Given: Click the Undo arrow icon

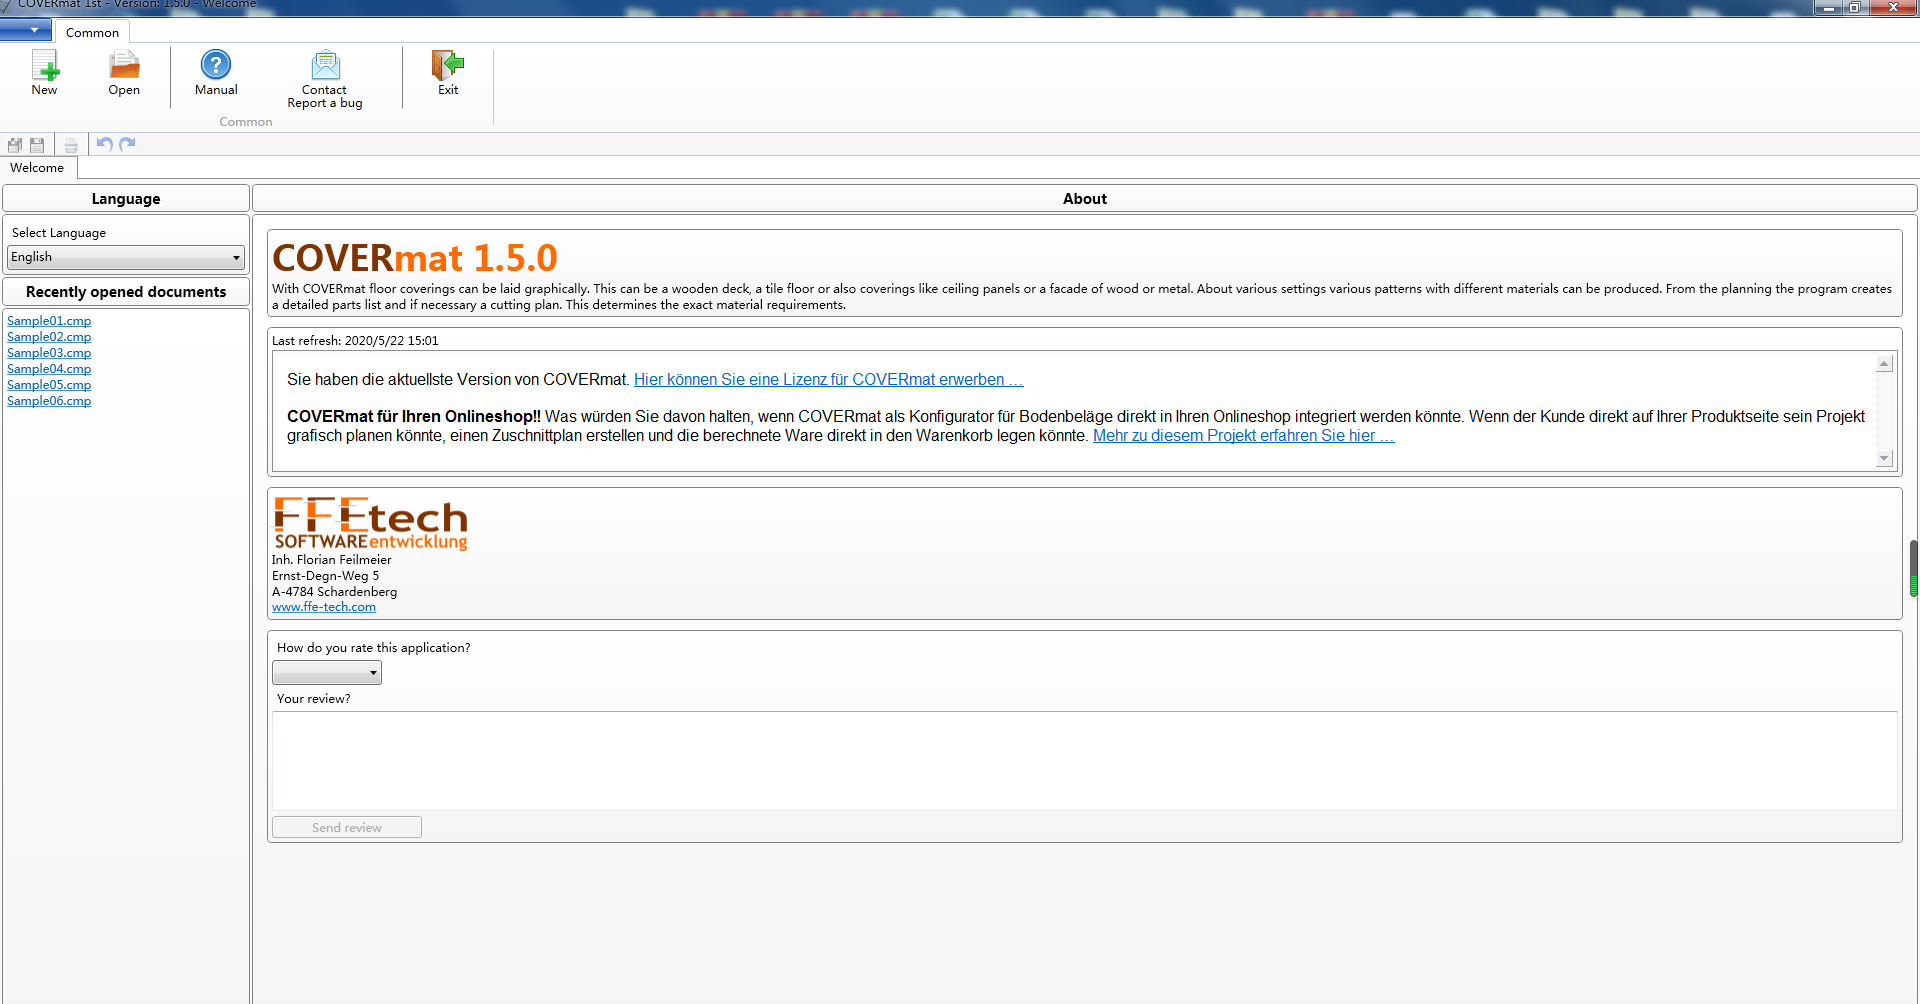Looking at the screenshot, I should [x=105, y=145].
